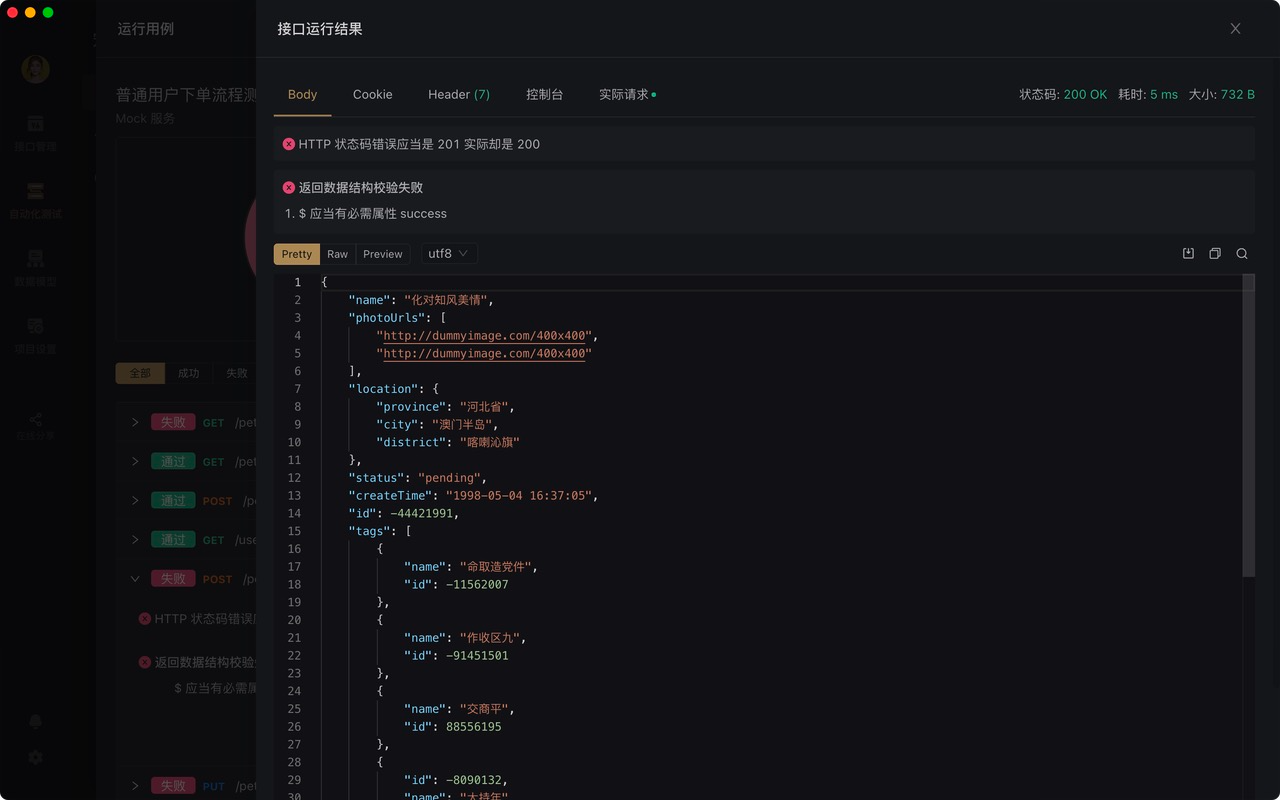The width and height of the screenshot is (1280, 800).
Task: Click the id value -44421991
Action: [424, 513]
